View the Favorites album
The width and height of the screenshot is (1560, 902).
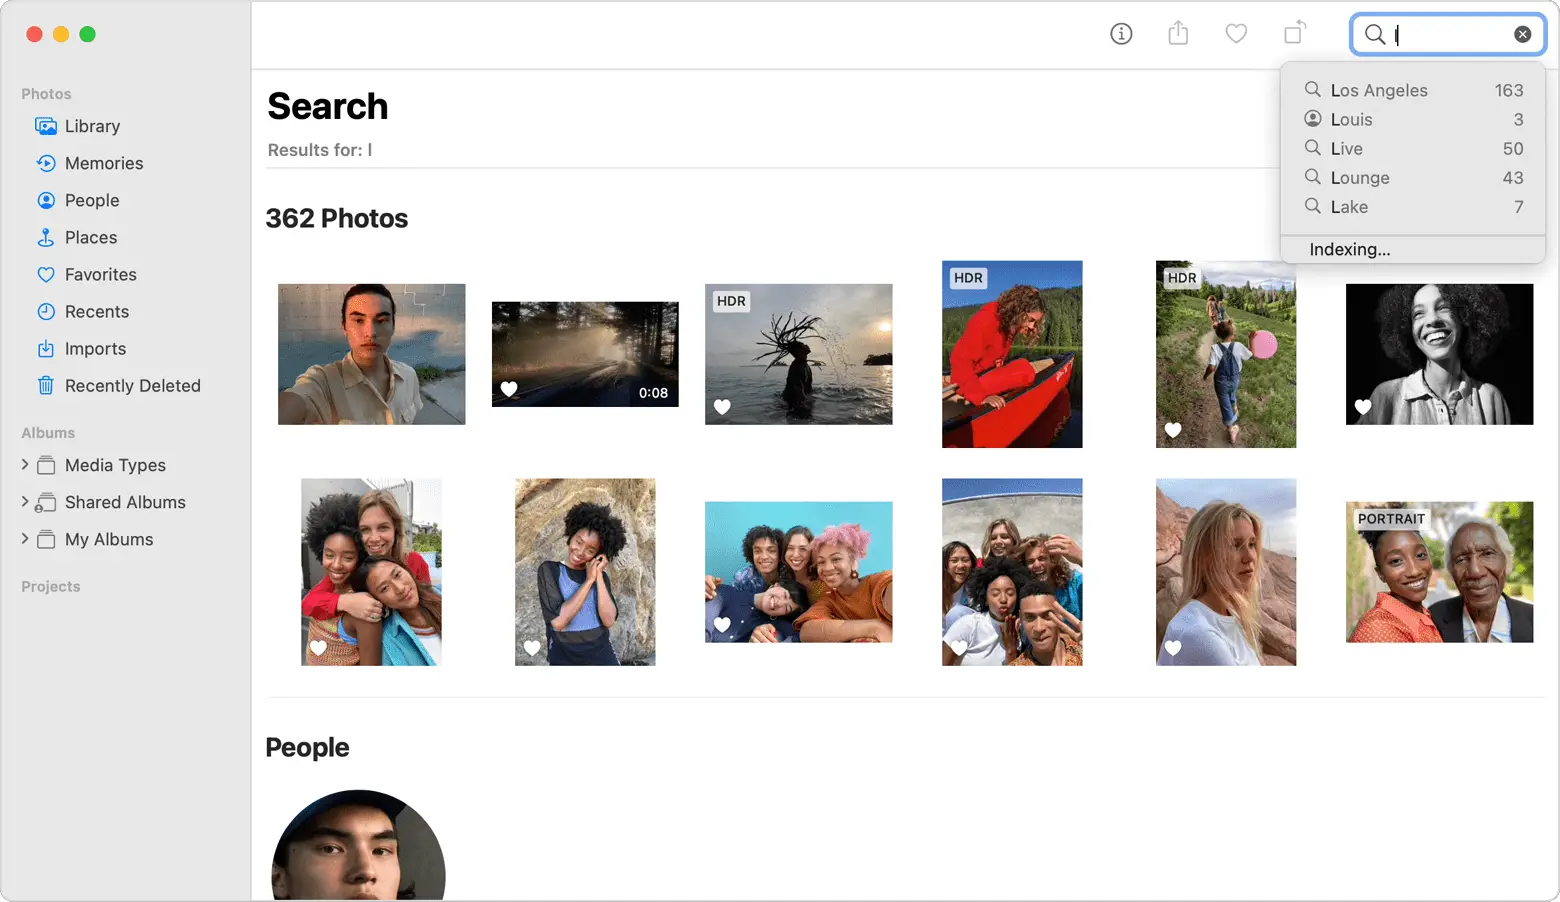100,274
